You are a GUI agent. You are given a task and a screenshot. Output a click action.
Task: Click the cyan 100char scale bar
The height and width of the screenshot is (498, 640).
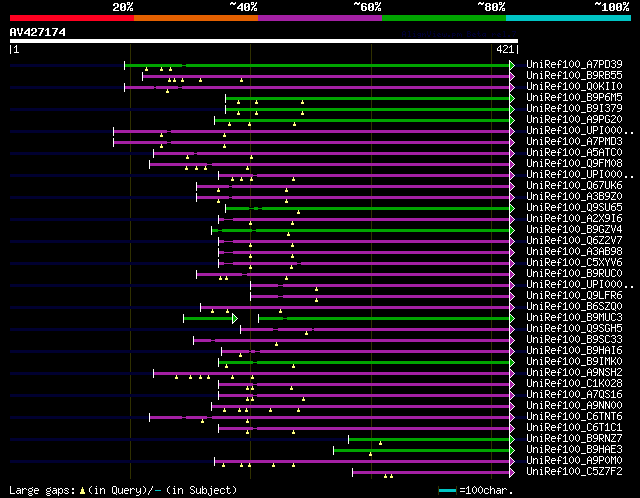447,490
